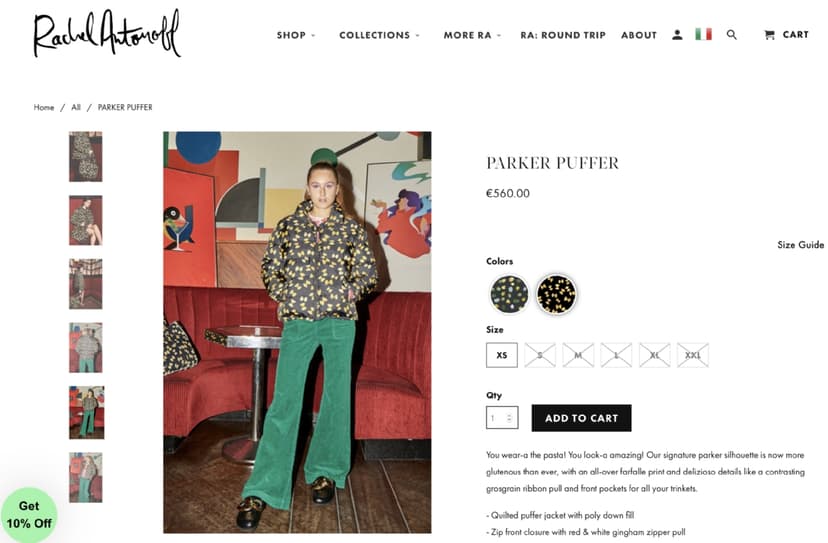Expand the COLLECTIONS dropdown menu
Screen dimensions: 828x543
point(379,35)
